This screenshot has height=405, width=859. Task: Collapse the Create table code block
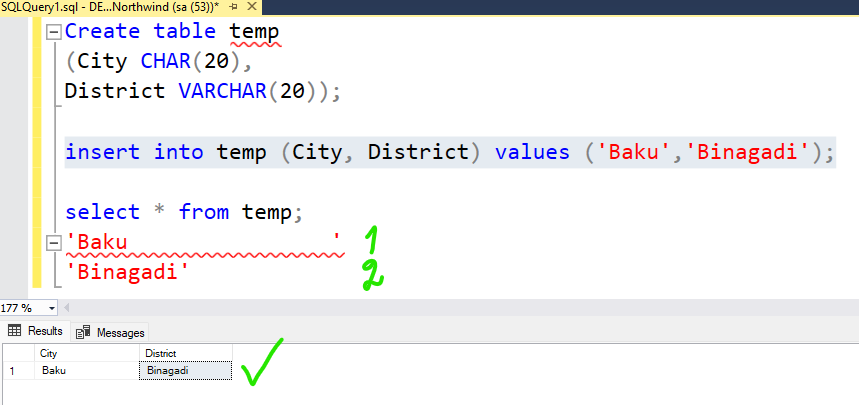tap(53, 32)
